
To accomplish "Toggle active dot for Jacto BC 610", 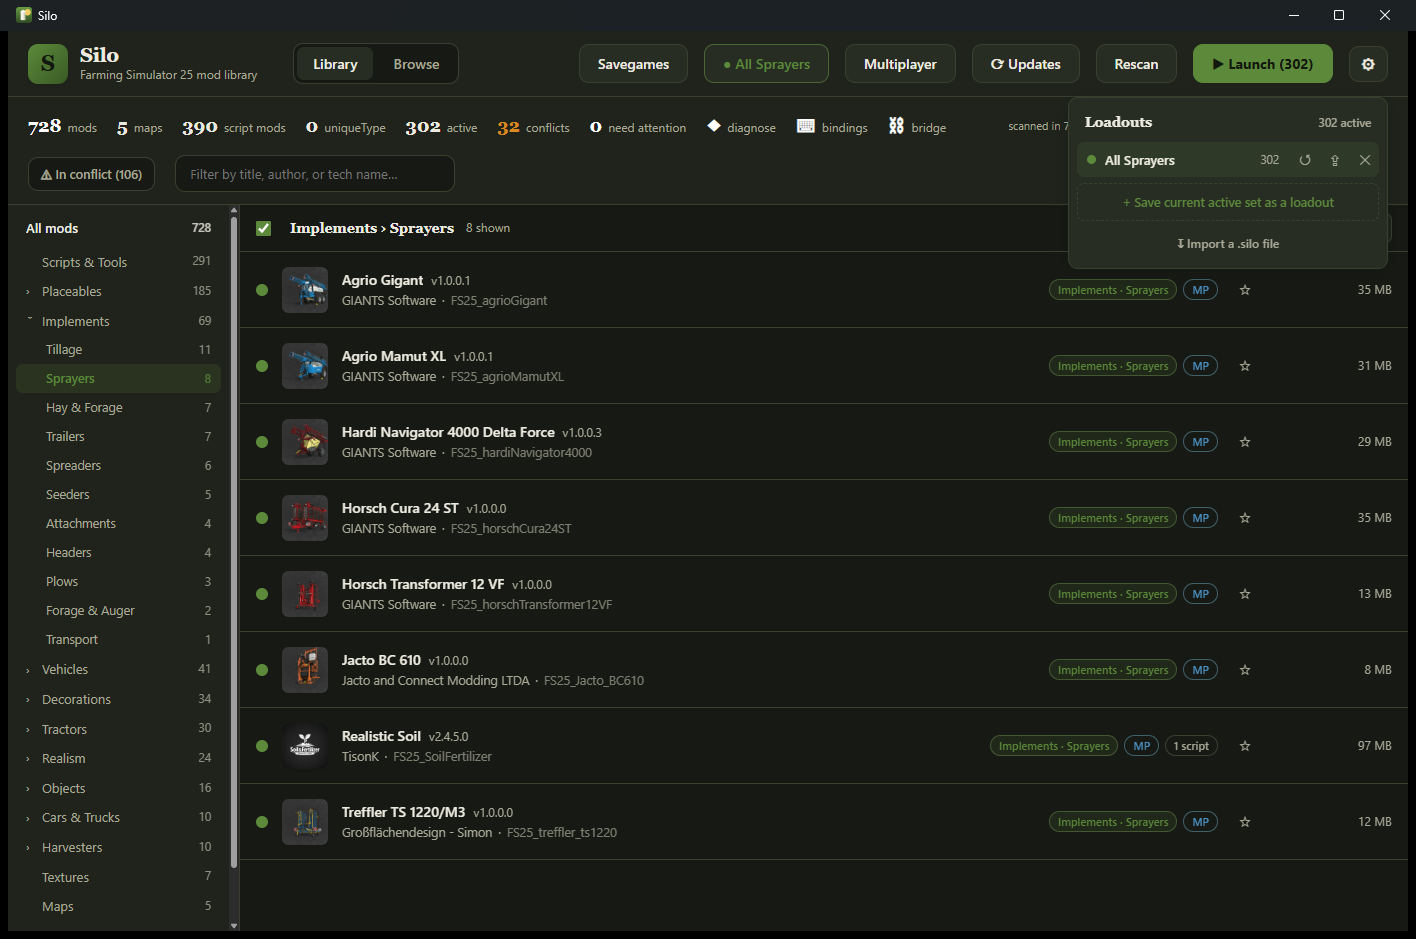I will click(x=262, y=670).
